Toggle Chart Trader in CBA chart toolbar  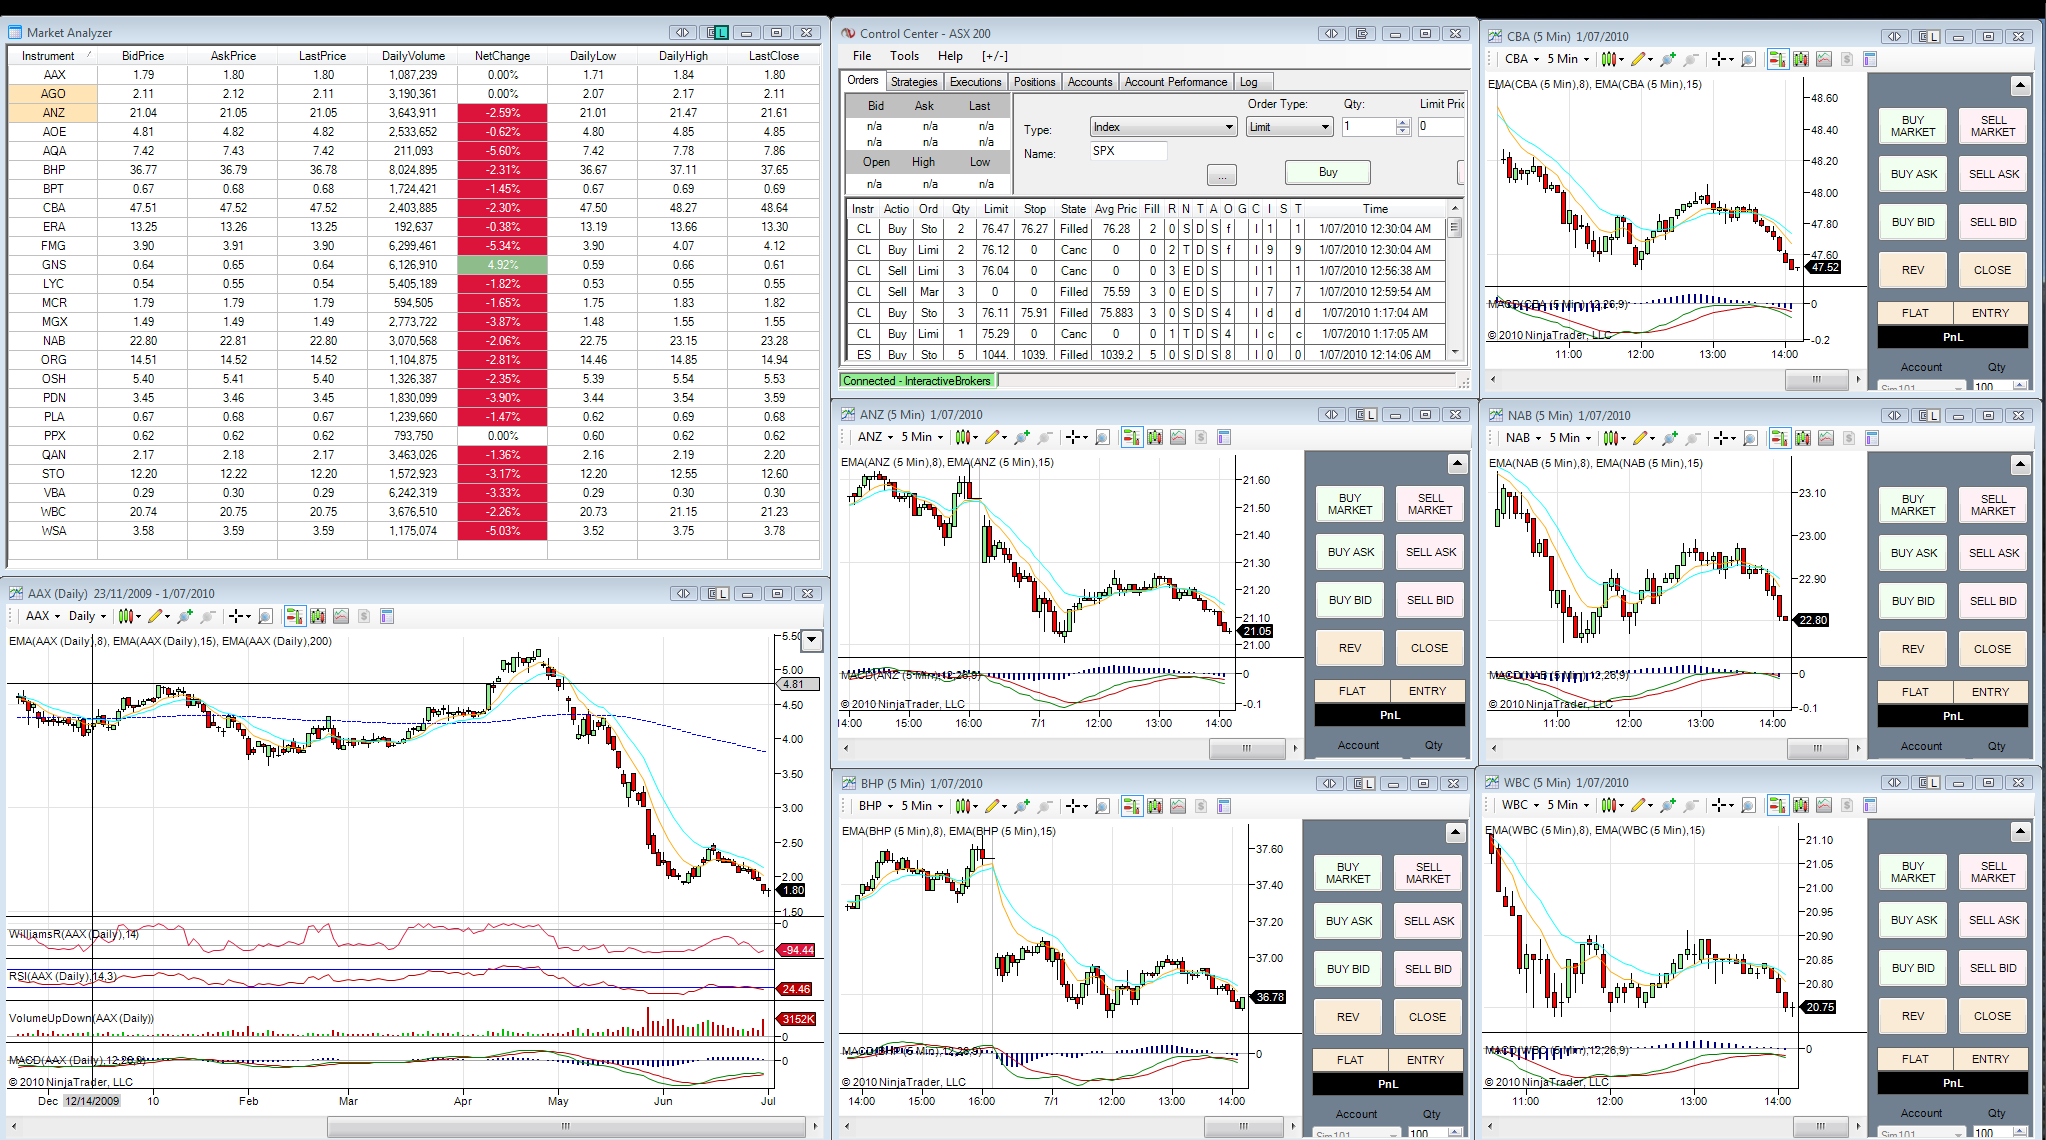(1777, 59)
